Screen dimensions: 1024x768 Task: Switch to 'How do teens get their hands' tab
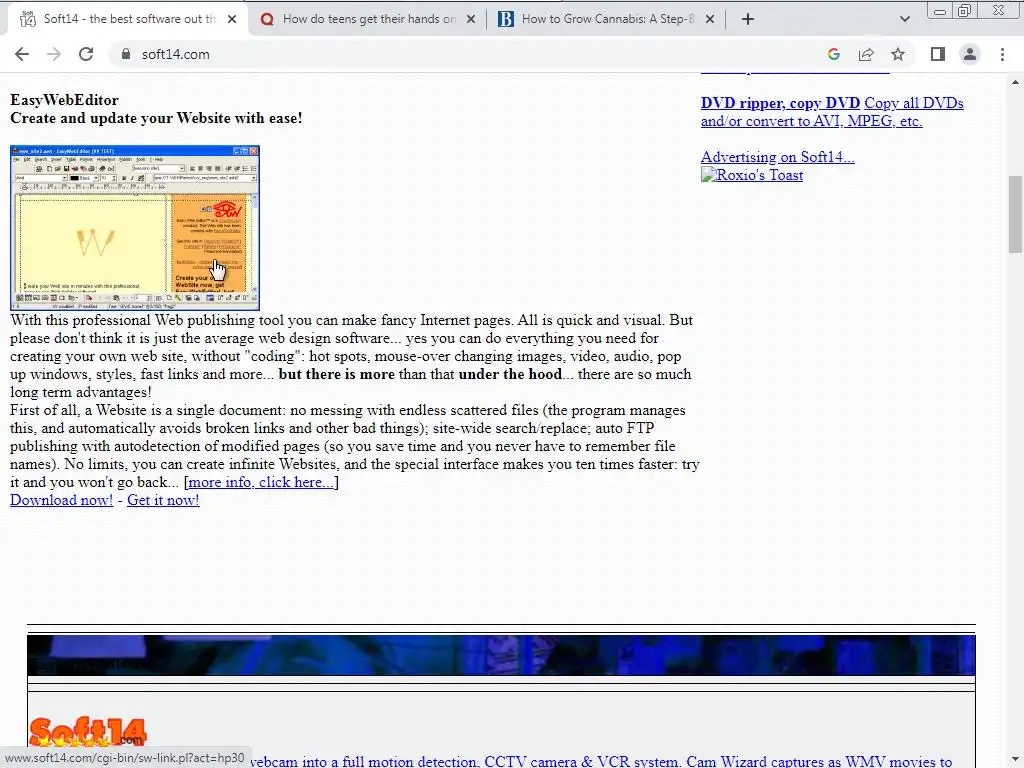pyautogui.click(x=369, y=19)
